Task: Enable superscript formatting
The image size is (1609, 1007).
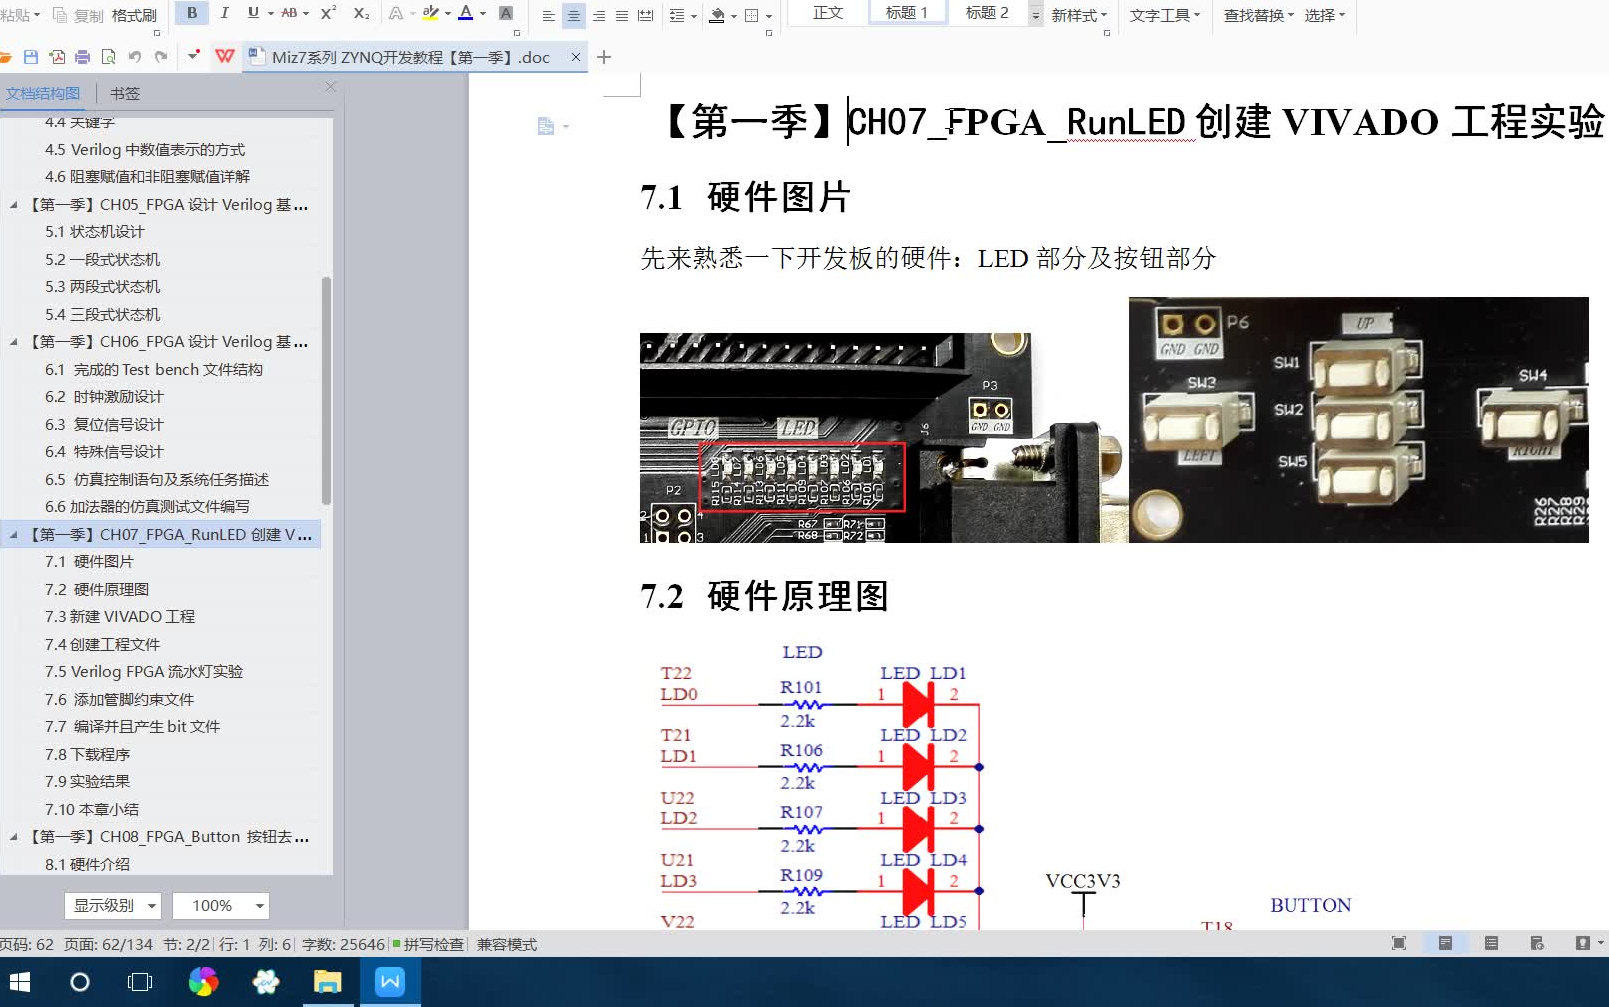Action: [327, 13]
